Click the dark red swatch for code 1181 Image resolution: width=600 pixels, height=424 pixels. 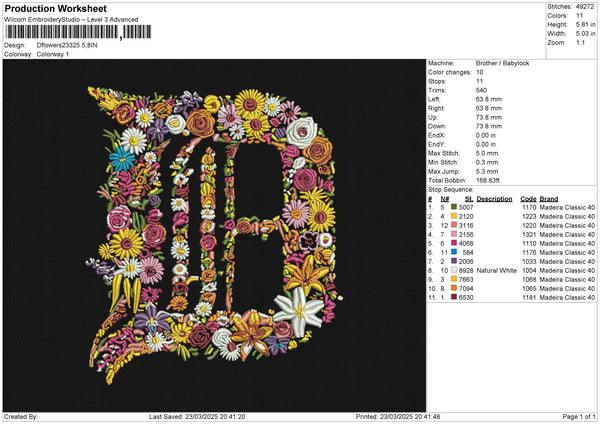pyautogui.click(x=454, y=297)
